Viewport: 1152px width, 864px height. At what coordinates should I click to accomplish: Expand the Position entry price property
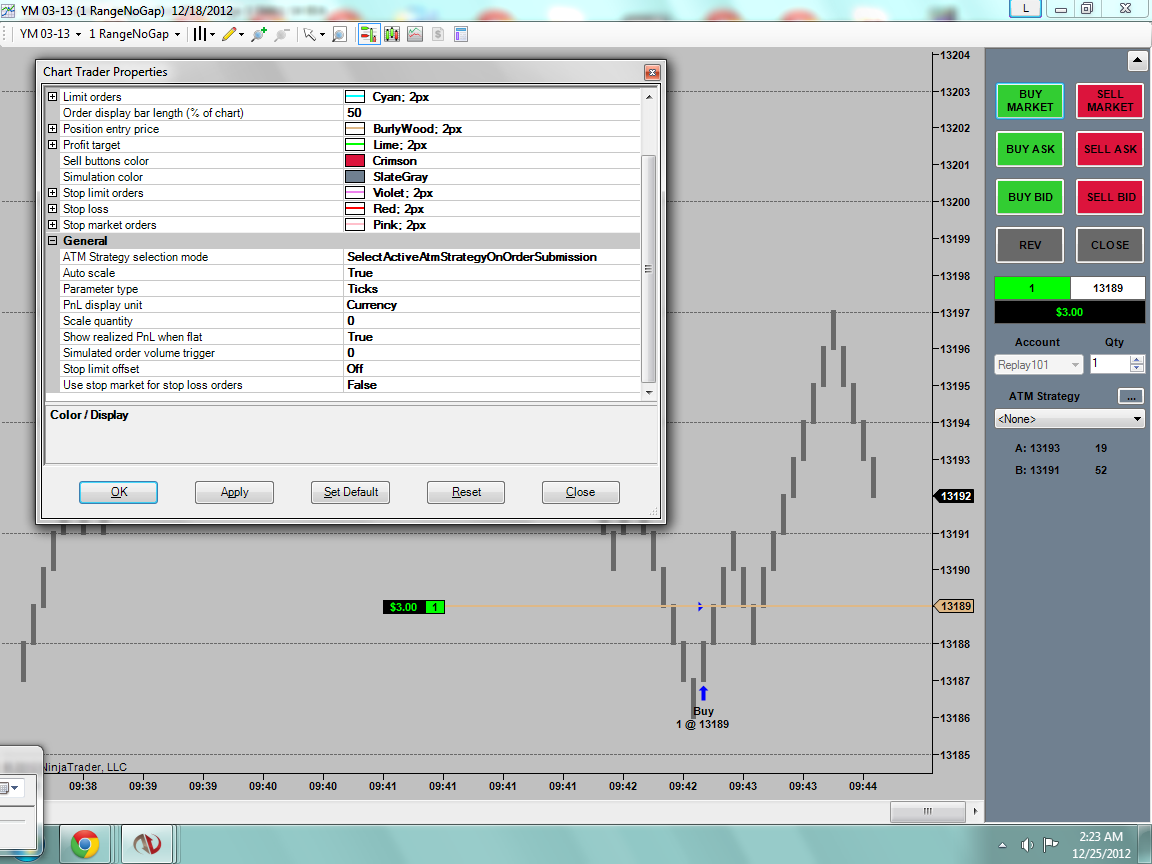click(52, 129)
